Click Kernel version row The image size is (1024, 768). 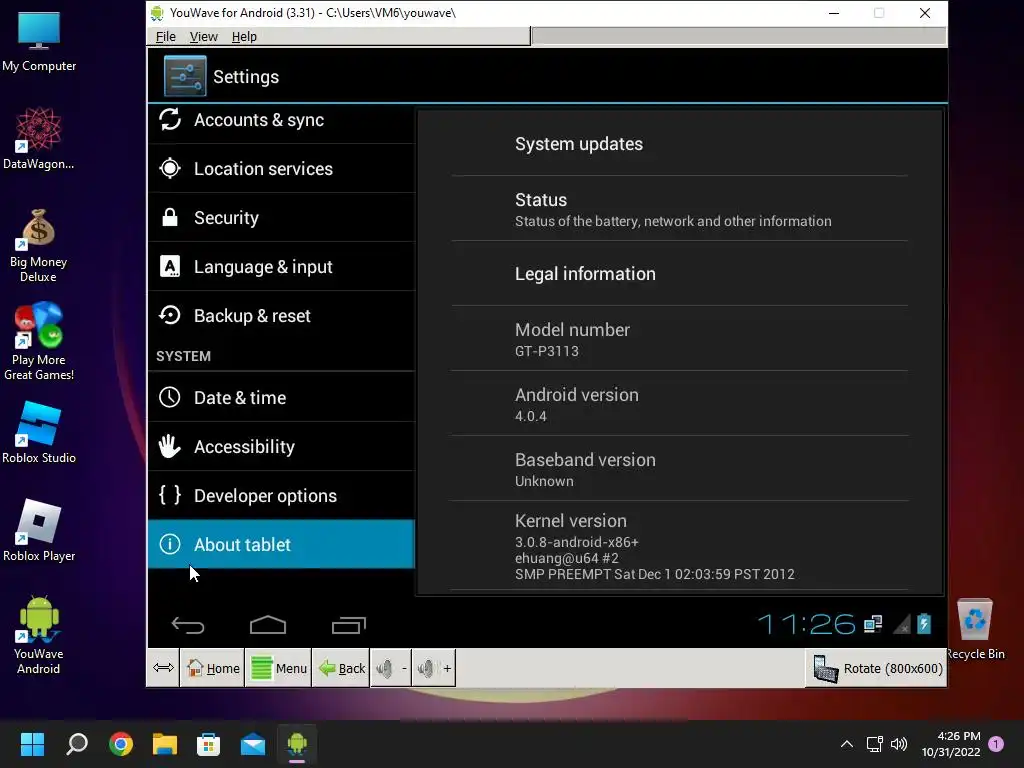click(679, 546)
